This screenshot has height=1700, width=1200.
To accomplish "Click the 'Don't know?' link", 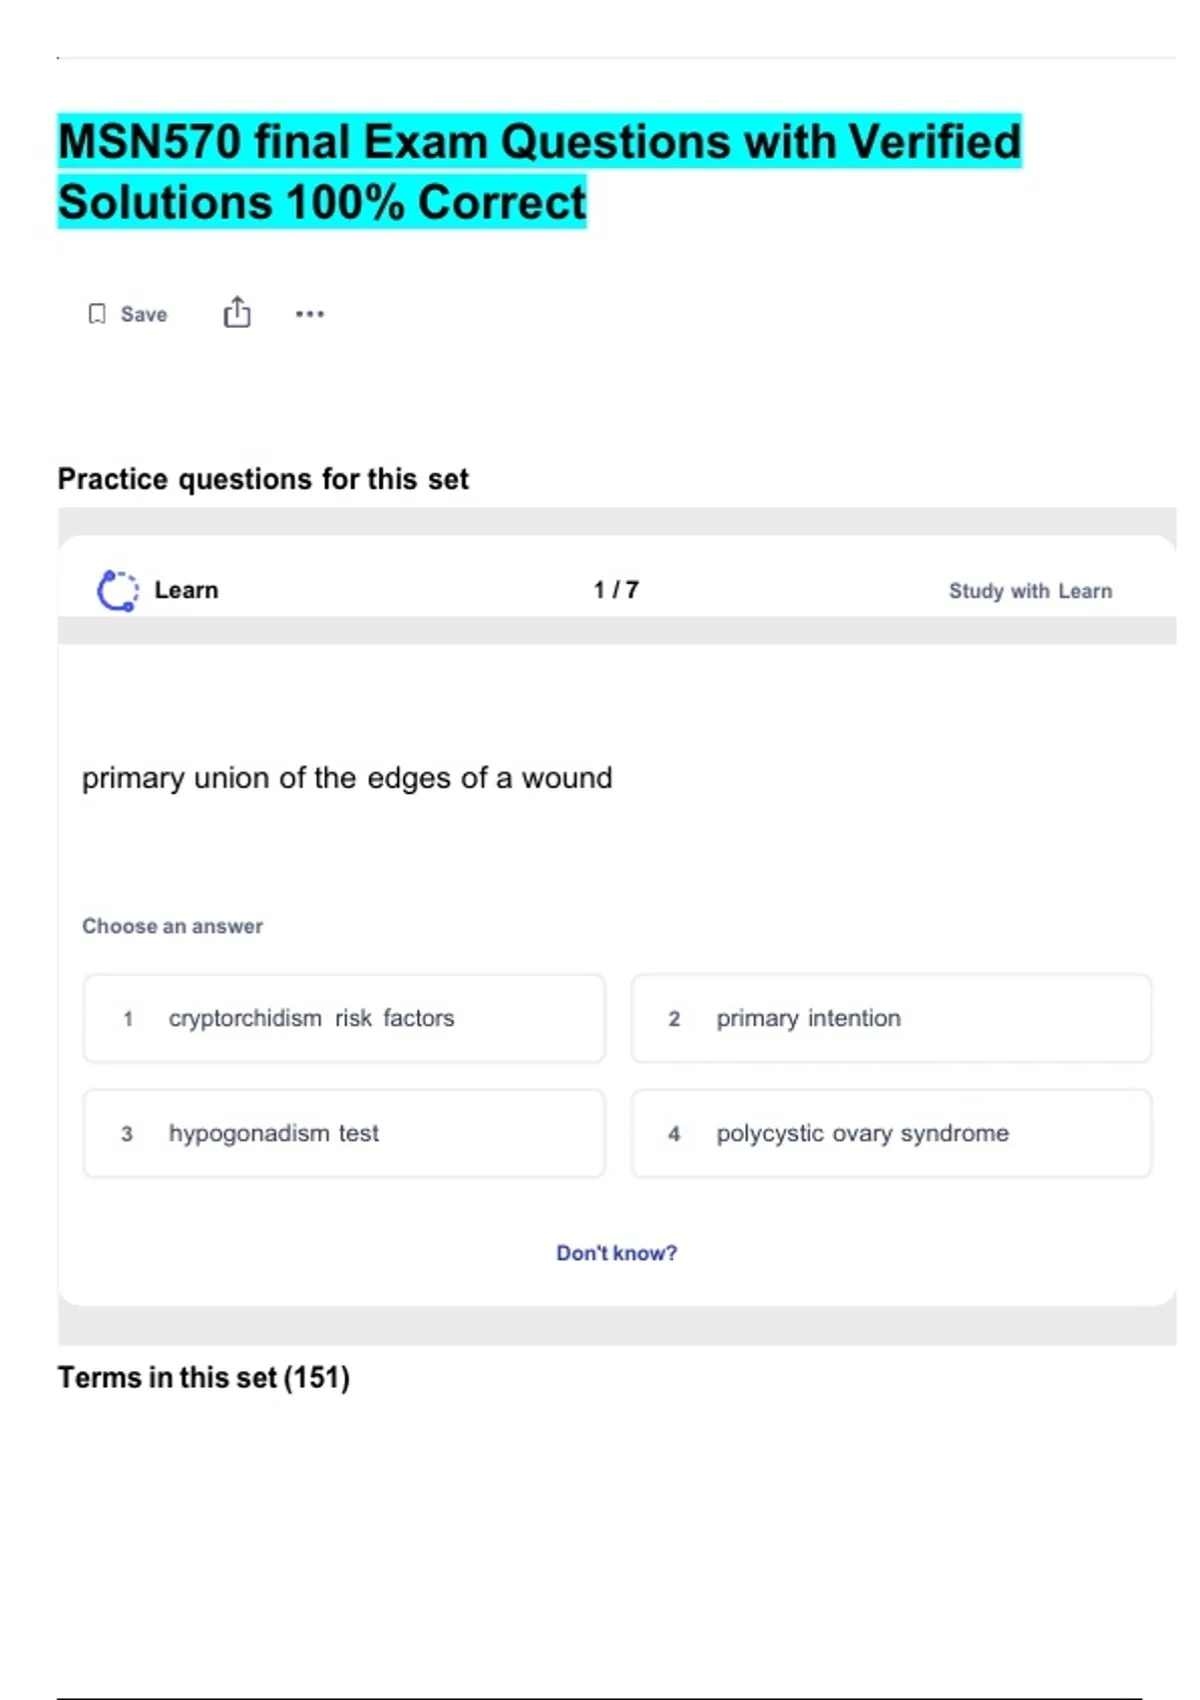I will click(x=616, y=1253).
